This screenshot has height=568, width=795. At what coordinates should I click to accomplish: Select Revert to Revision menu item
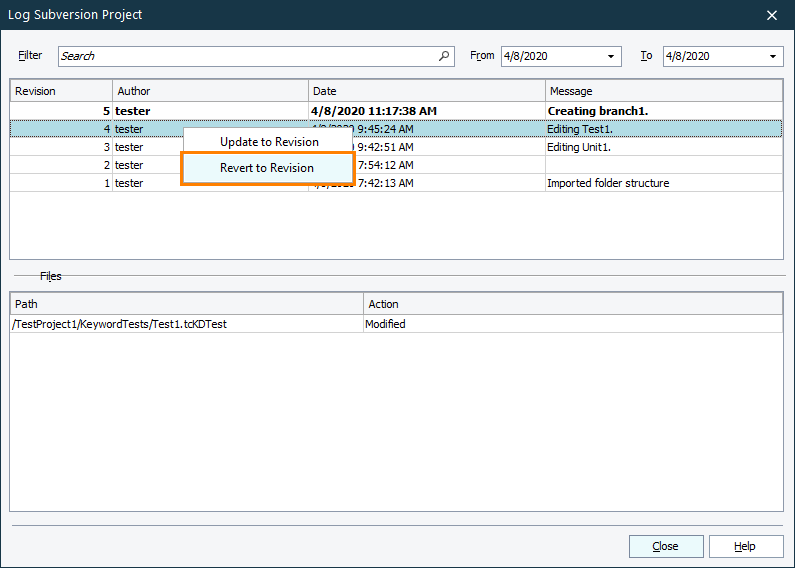(x=267, y=168)
